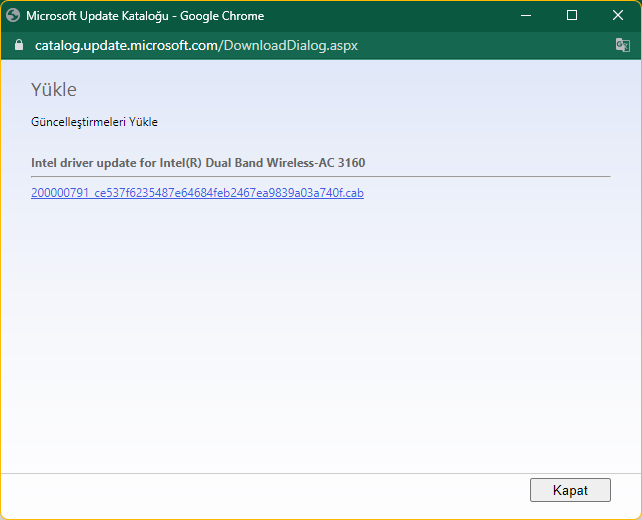Click the Yükle page heading
642x520 pixels.
(54, 90)
